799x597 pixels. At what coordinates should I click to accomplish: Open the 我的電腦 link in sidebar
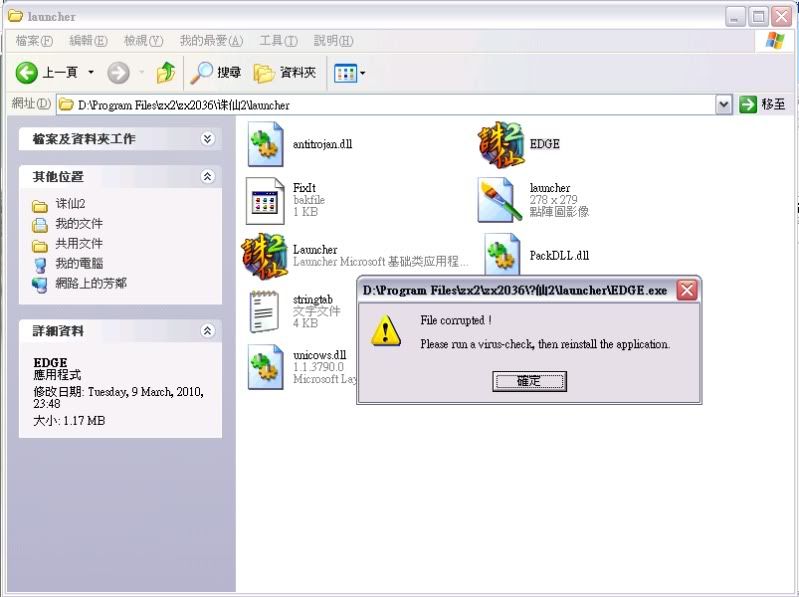pyautogui.click(x=78, y=264)
